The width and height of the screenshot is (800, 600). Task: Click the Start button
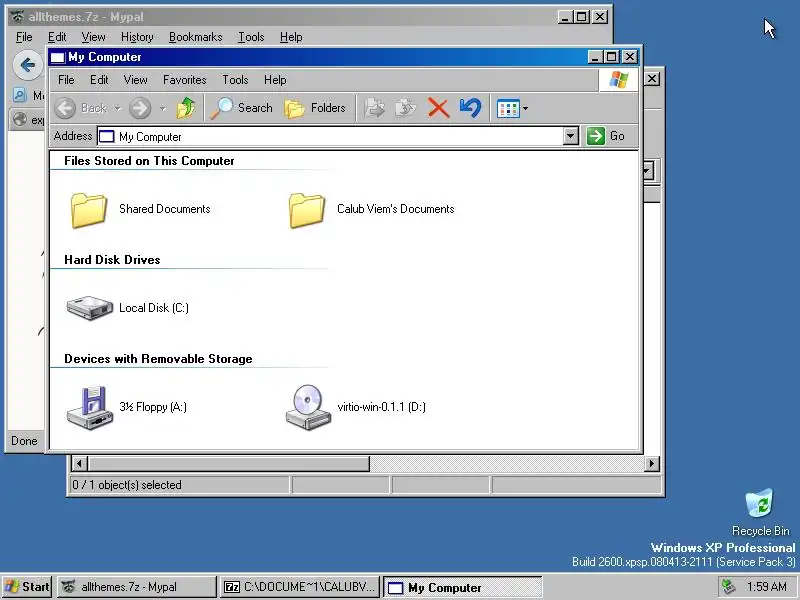click(x=27, y=587)
